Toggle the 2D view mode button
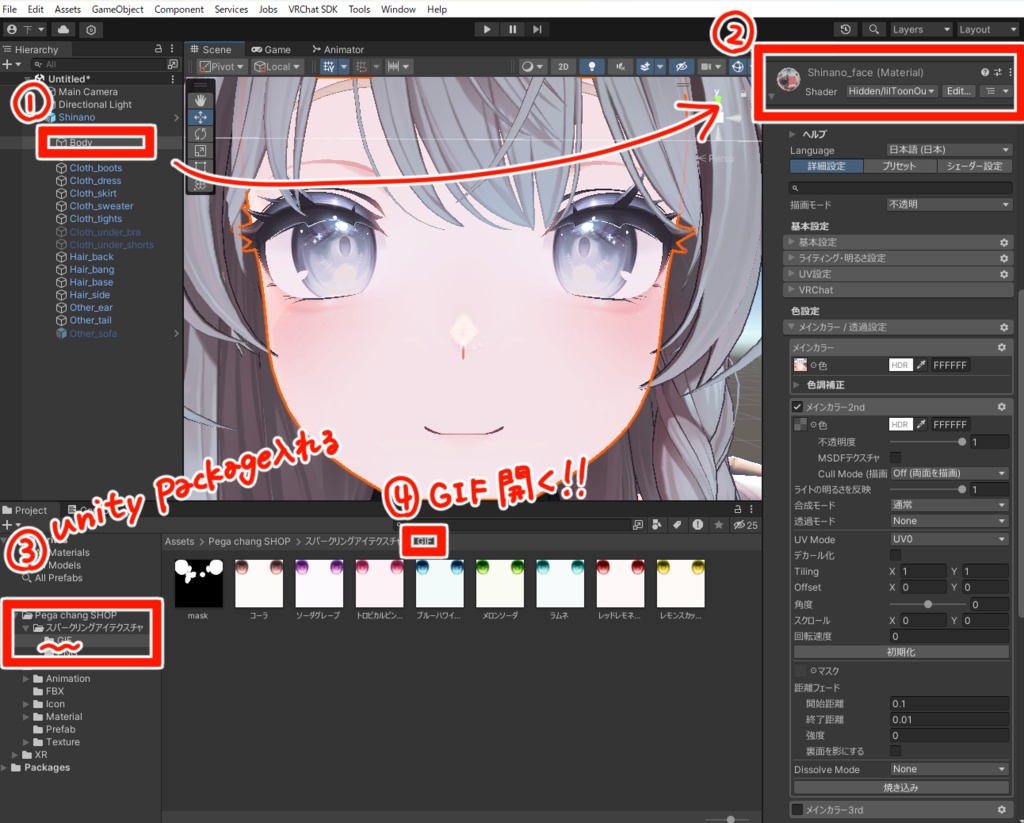 [563, 67]
